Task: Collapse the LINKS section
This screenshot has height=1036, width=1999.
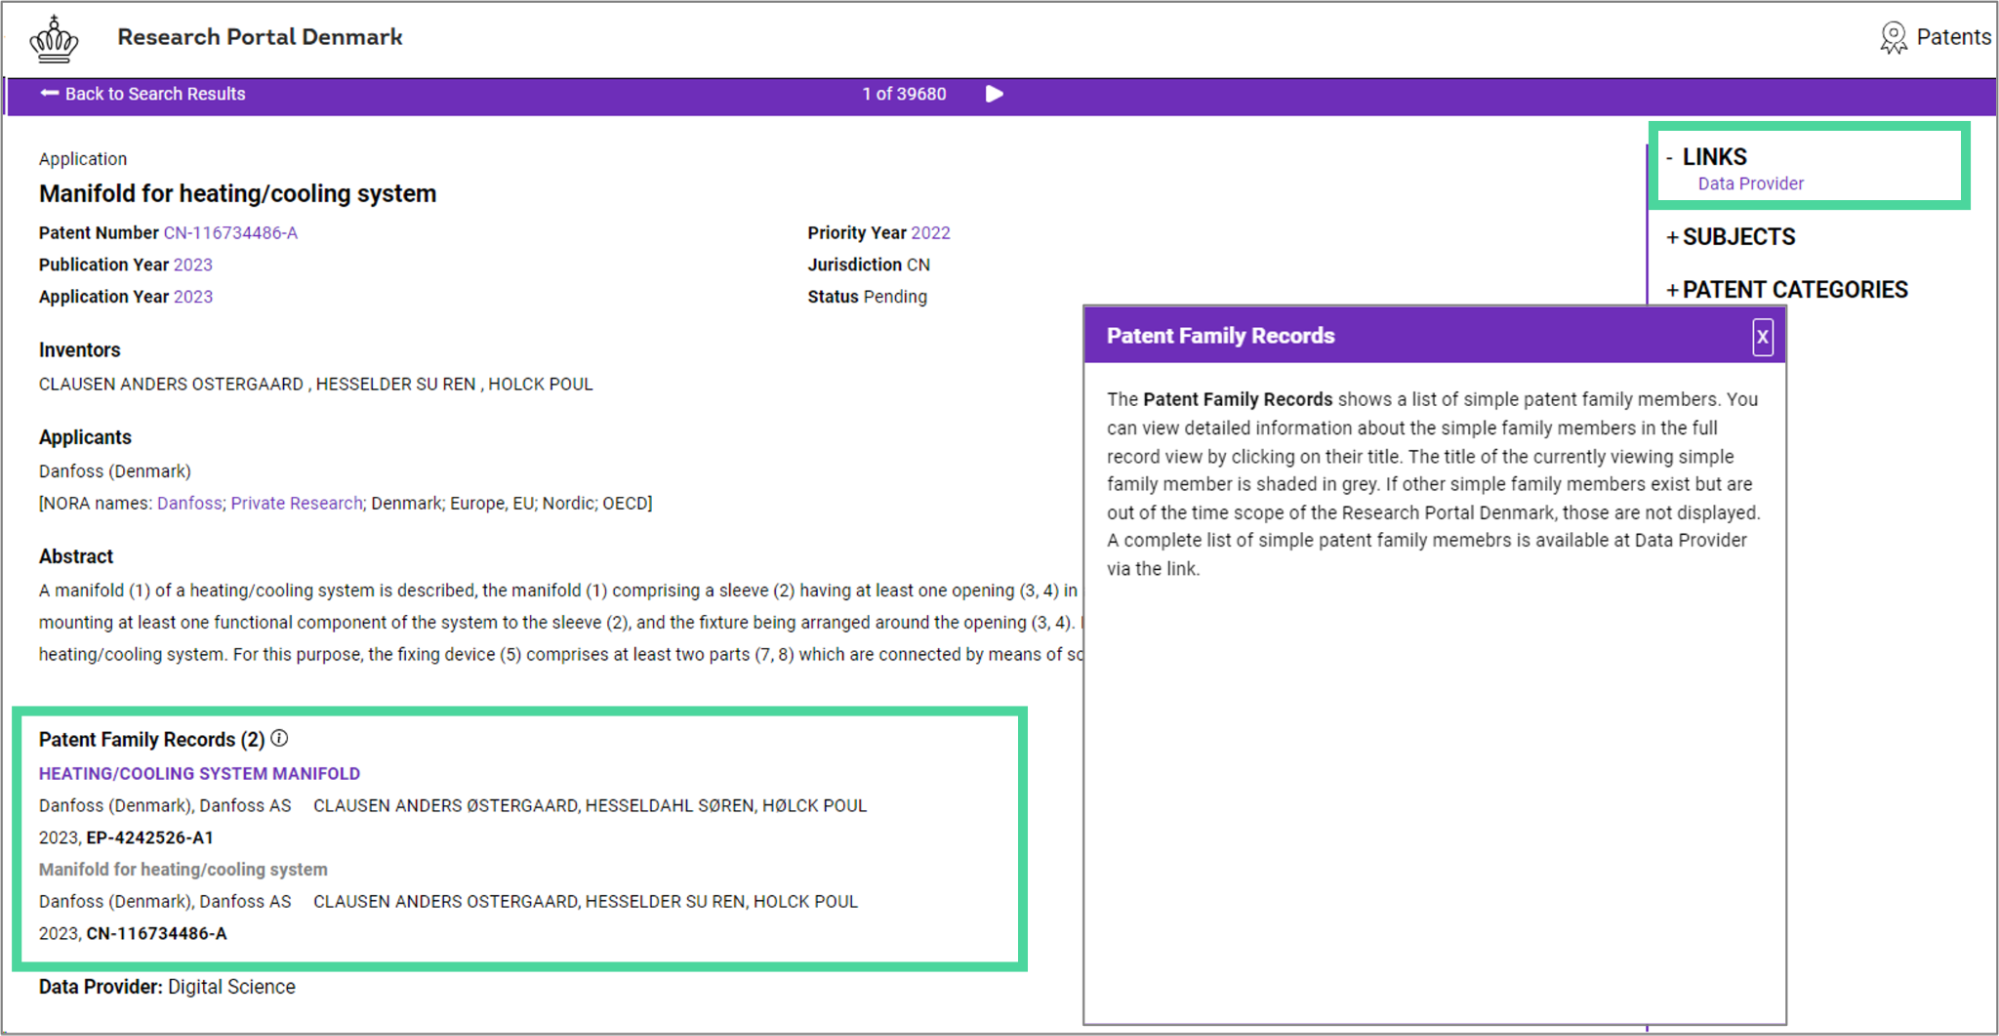Action: pyautogui.click(x=1670, y=158)
